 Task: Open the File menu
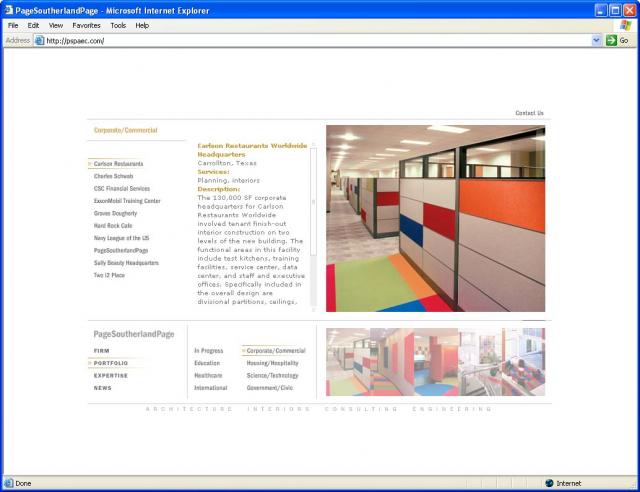(x=13, y=25)
